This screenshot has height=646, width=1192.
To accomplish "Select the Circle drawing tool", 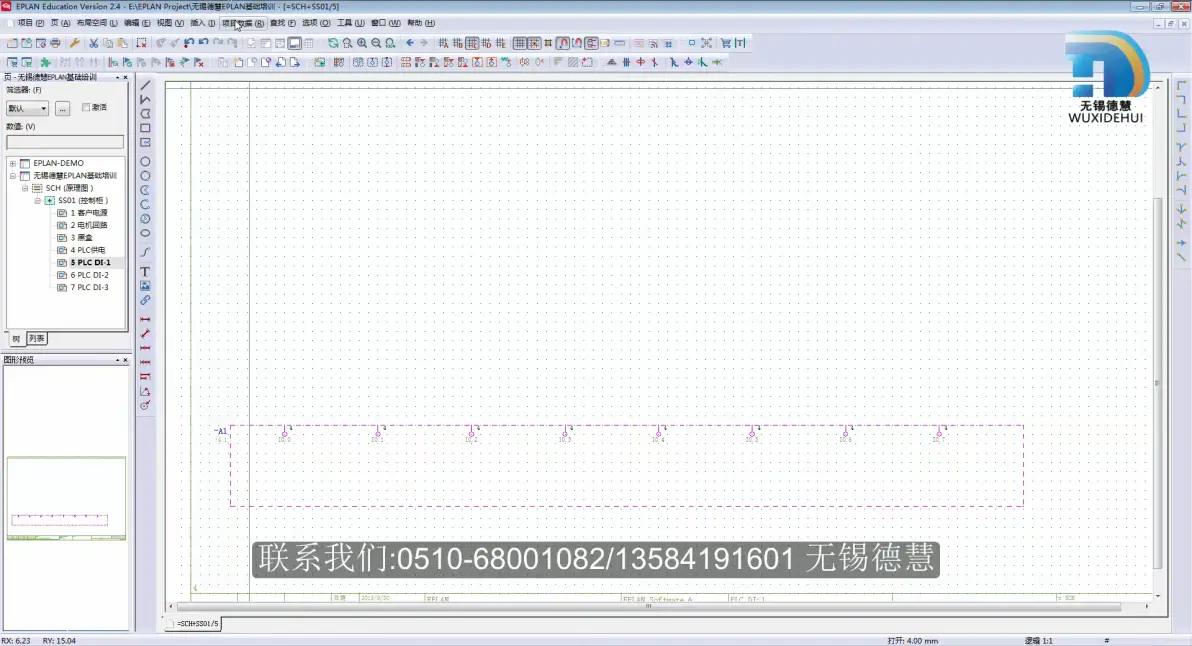I will click(145, 162).
